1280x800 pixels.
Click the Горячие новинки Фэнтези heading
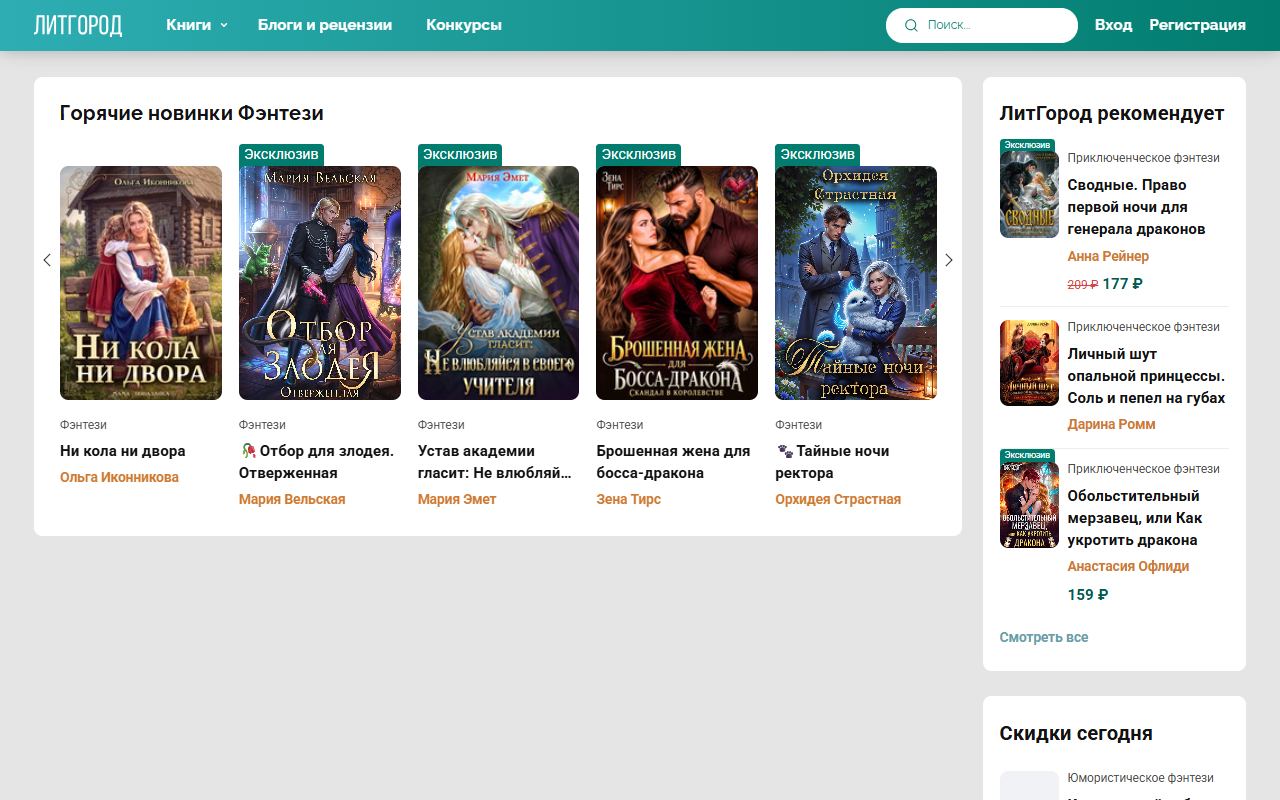click(192, 113)
